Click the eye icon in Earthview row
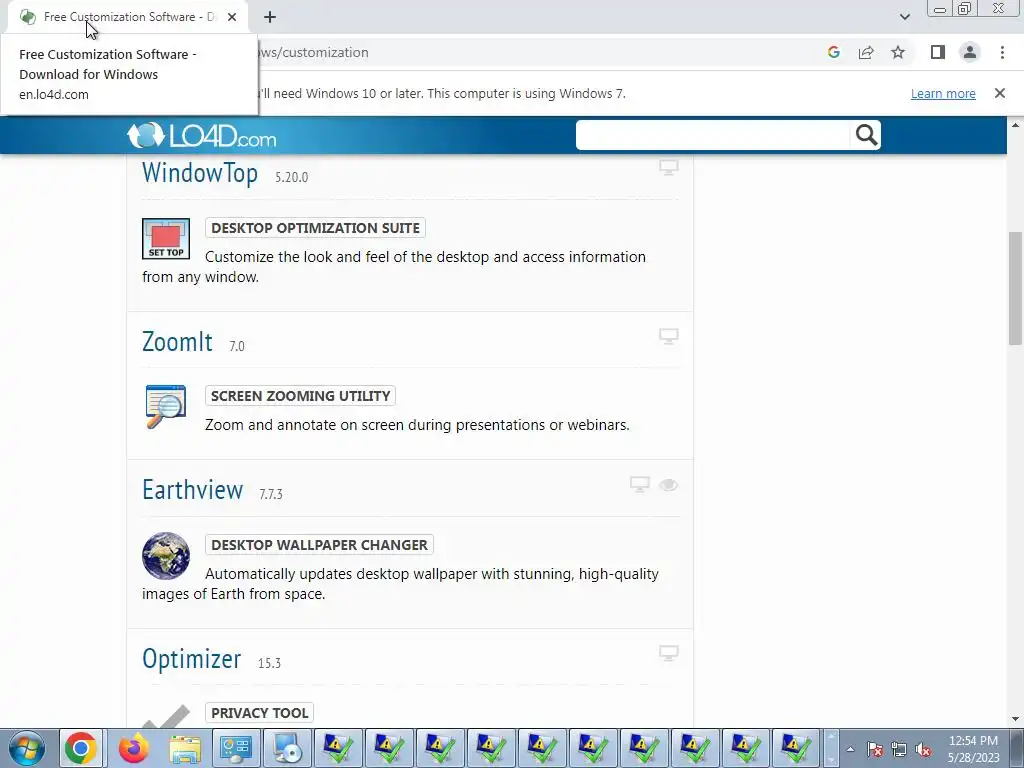Image resolution: width=1024 pixels, height=768 pixels. [x=668, y=485]
